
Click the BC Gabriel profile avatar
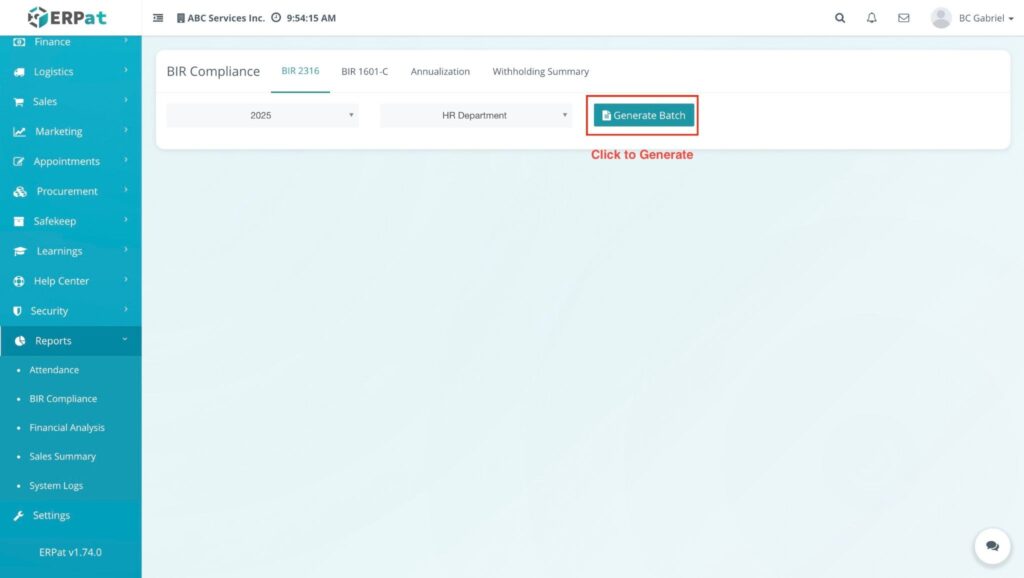940,18
